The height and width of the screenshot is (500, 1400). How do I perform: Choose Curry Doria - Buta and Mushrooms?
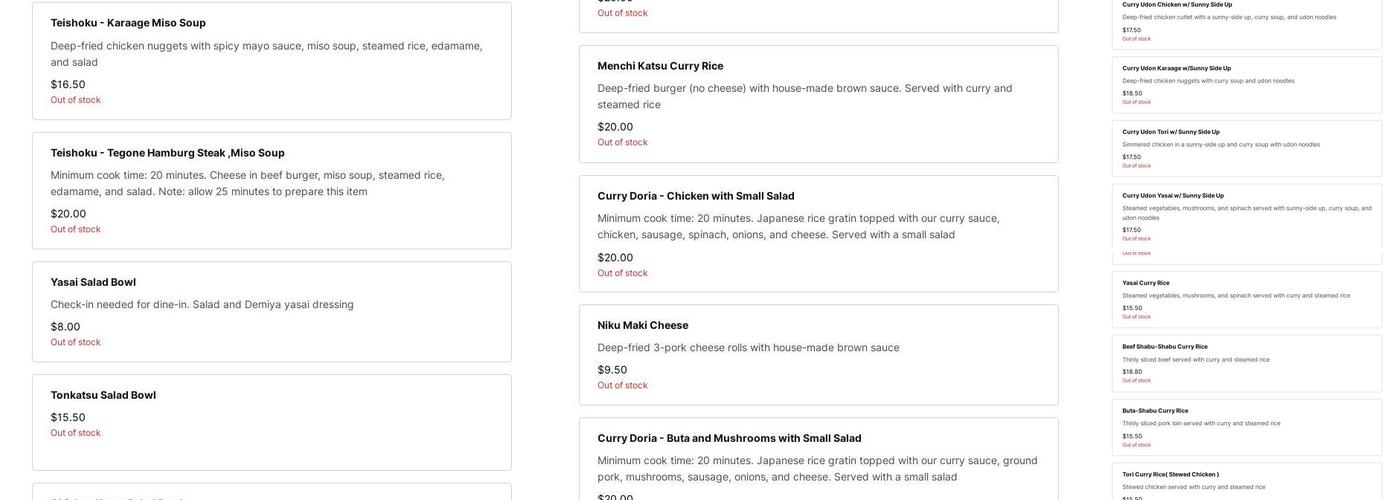[729, 438]
